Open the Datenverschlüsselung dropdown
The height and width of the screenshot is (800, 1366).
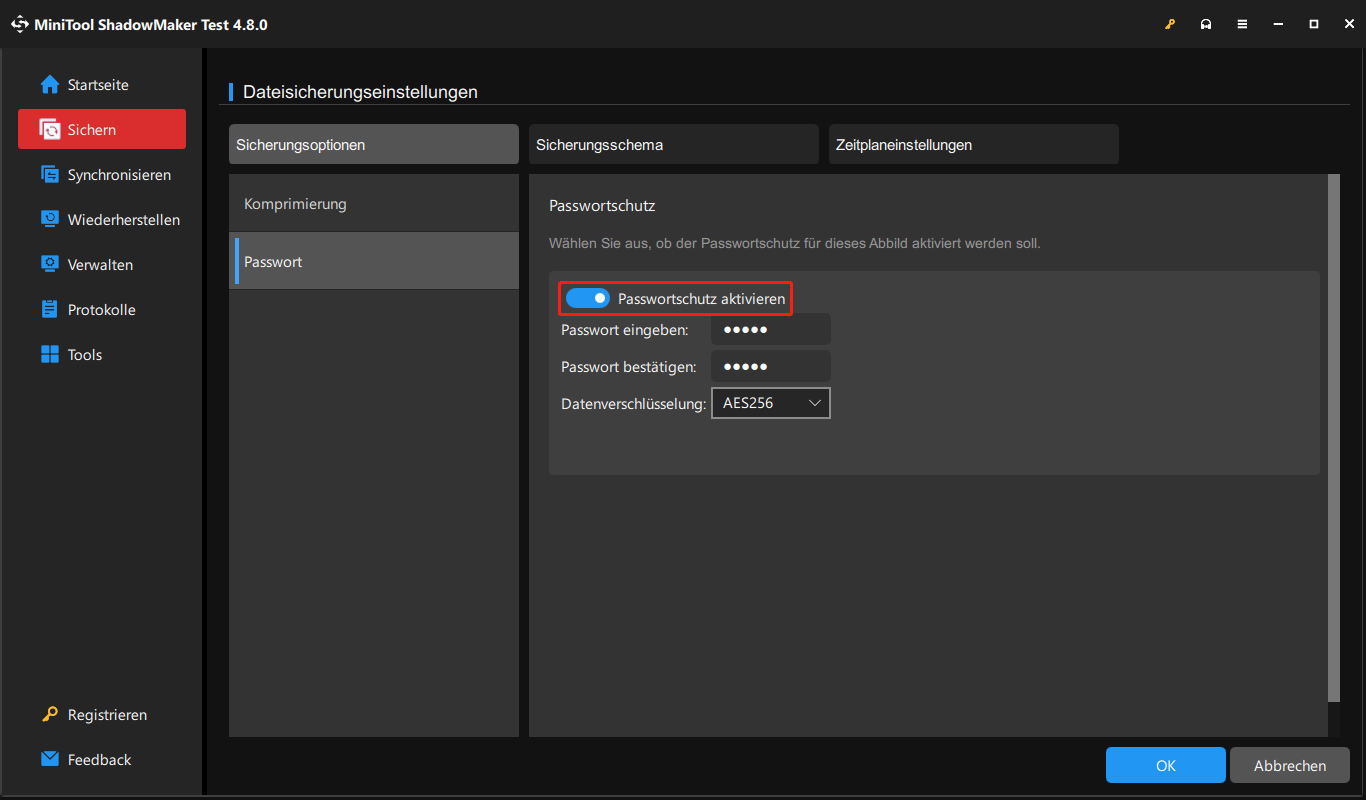[x=770, y=402]
